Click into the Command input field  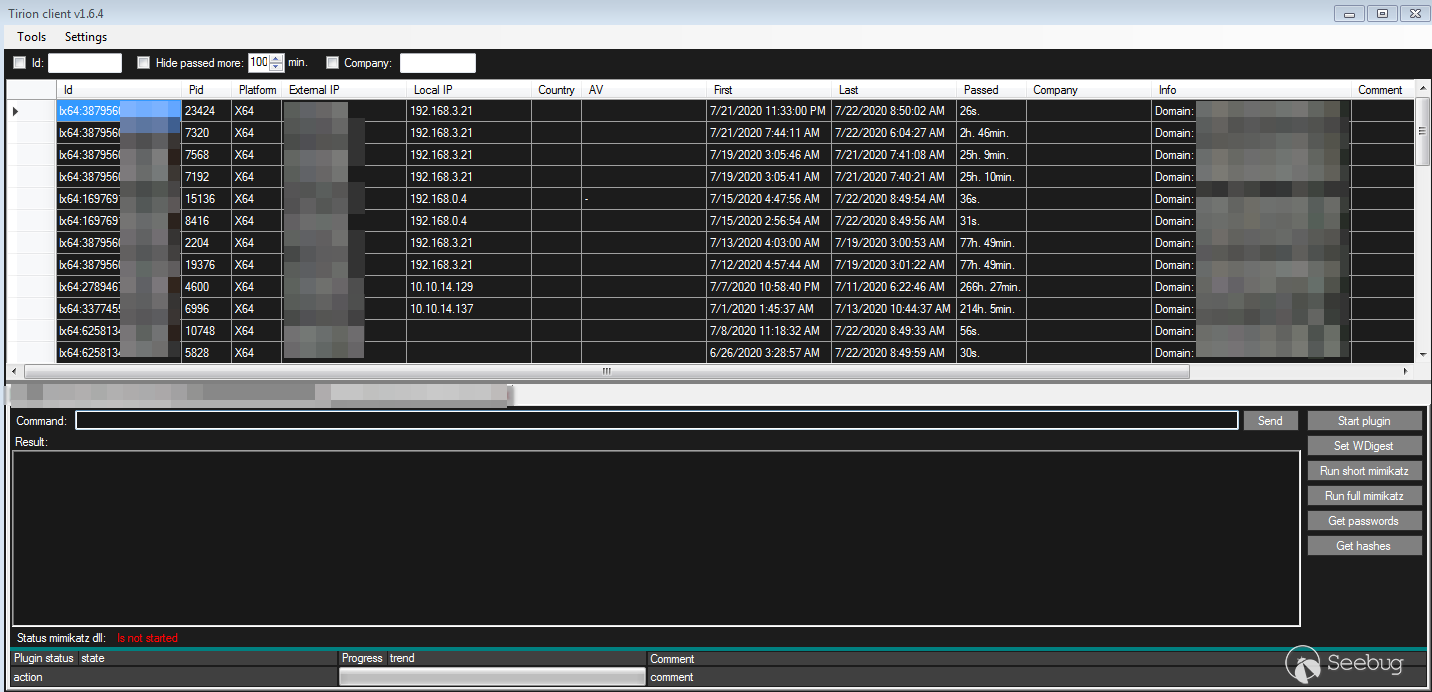pyautogui.click(x=656, y=421)
